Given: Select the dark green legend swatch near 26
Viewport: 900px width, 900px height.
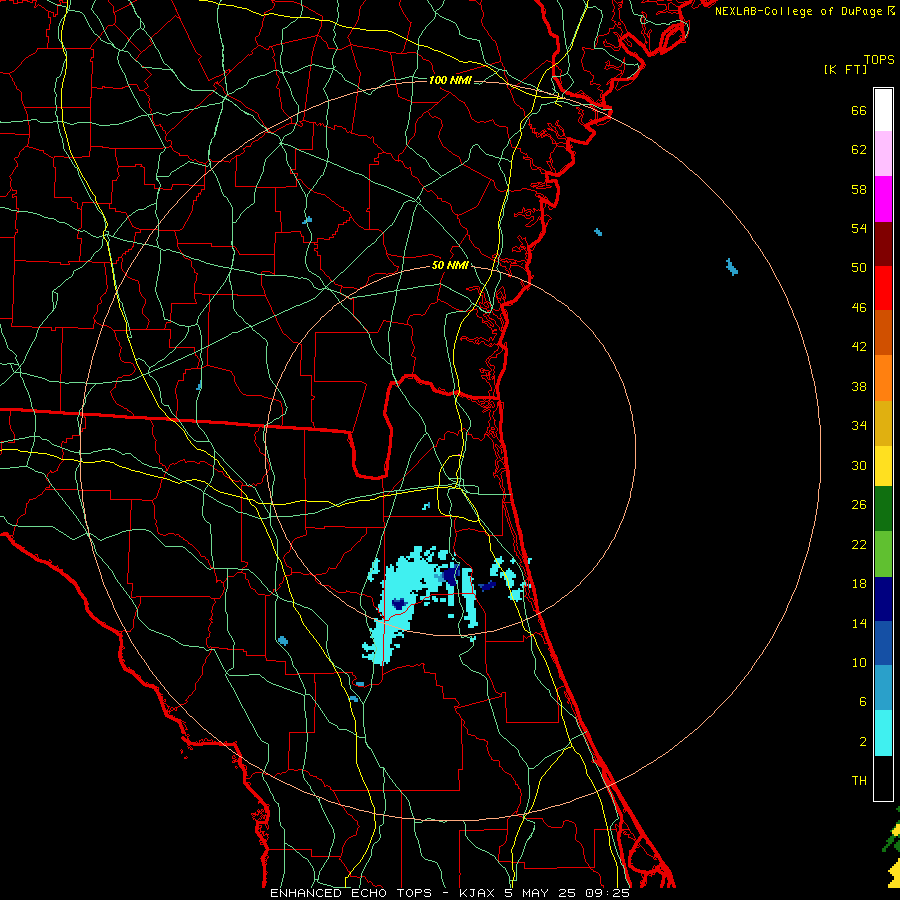Looking at the screenshot, I should tap(883, 509).
